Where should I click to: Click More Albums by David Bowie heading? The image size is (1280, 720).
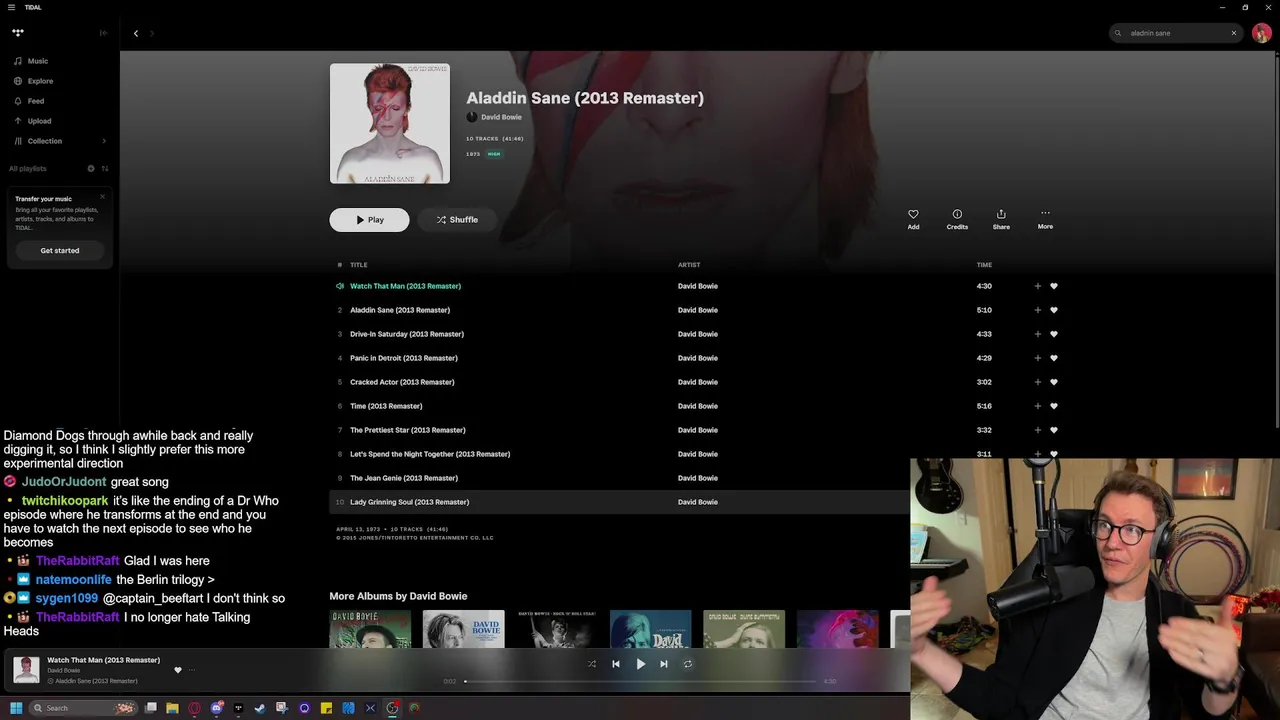398,596
